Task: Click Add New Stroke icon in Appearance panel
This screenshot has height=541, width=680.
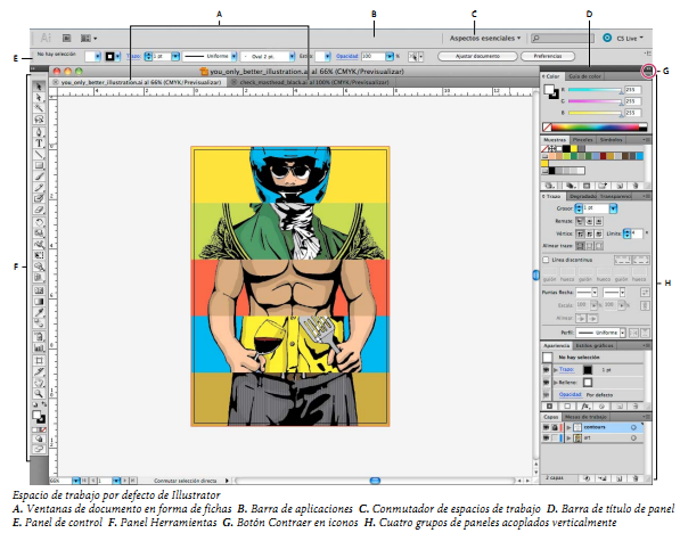Action: [x=549, y=407]
